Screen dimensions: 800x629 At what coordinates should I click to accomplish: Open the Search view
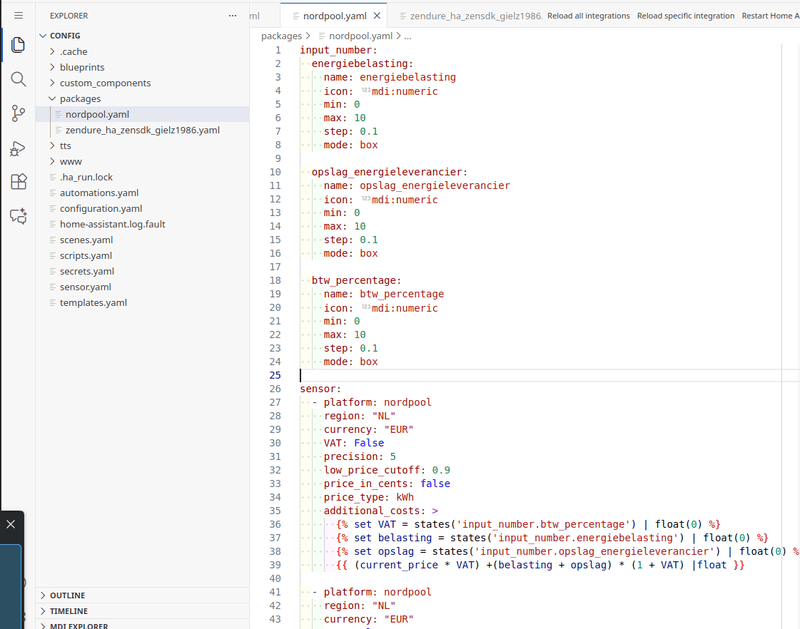(x=18, y=79)
